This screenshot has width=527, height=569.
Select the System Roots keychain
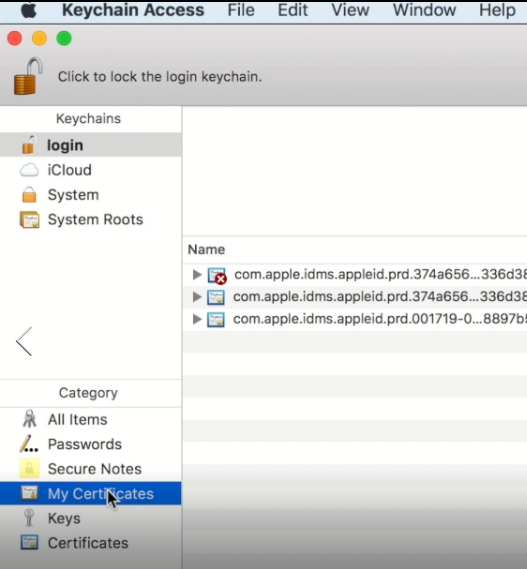click(x=91, y=220)
